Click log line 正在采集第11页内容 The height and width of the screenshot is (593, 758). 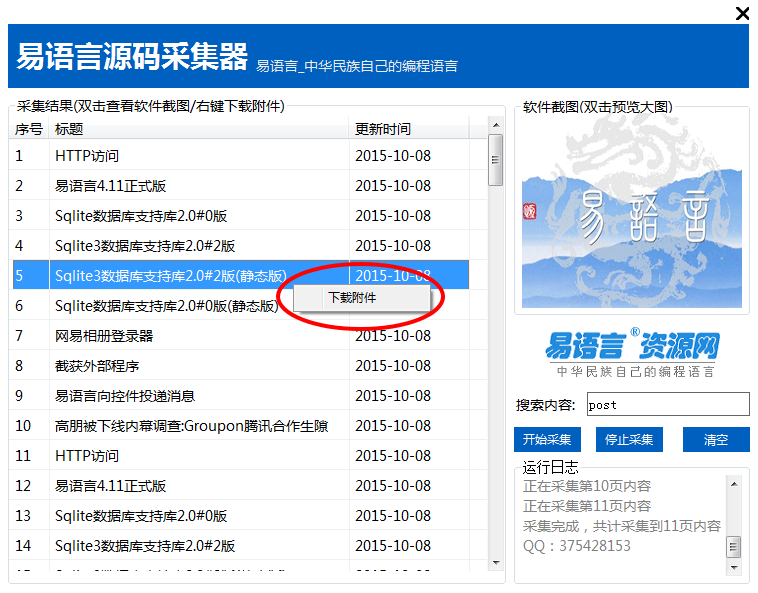[586, 506]
